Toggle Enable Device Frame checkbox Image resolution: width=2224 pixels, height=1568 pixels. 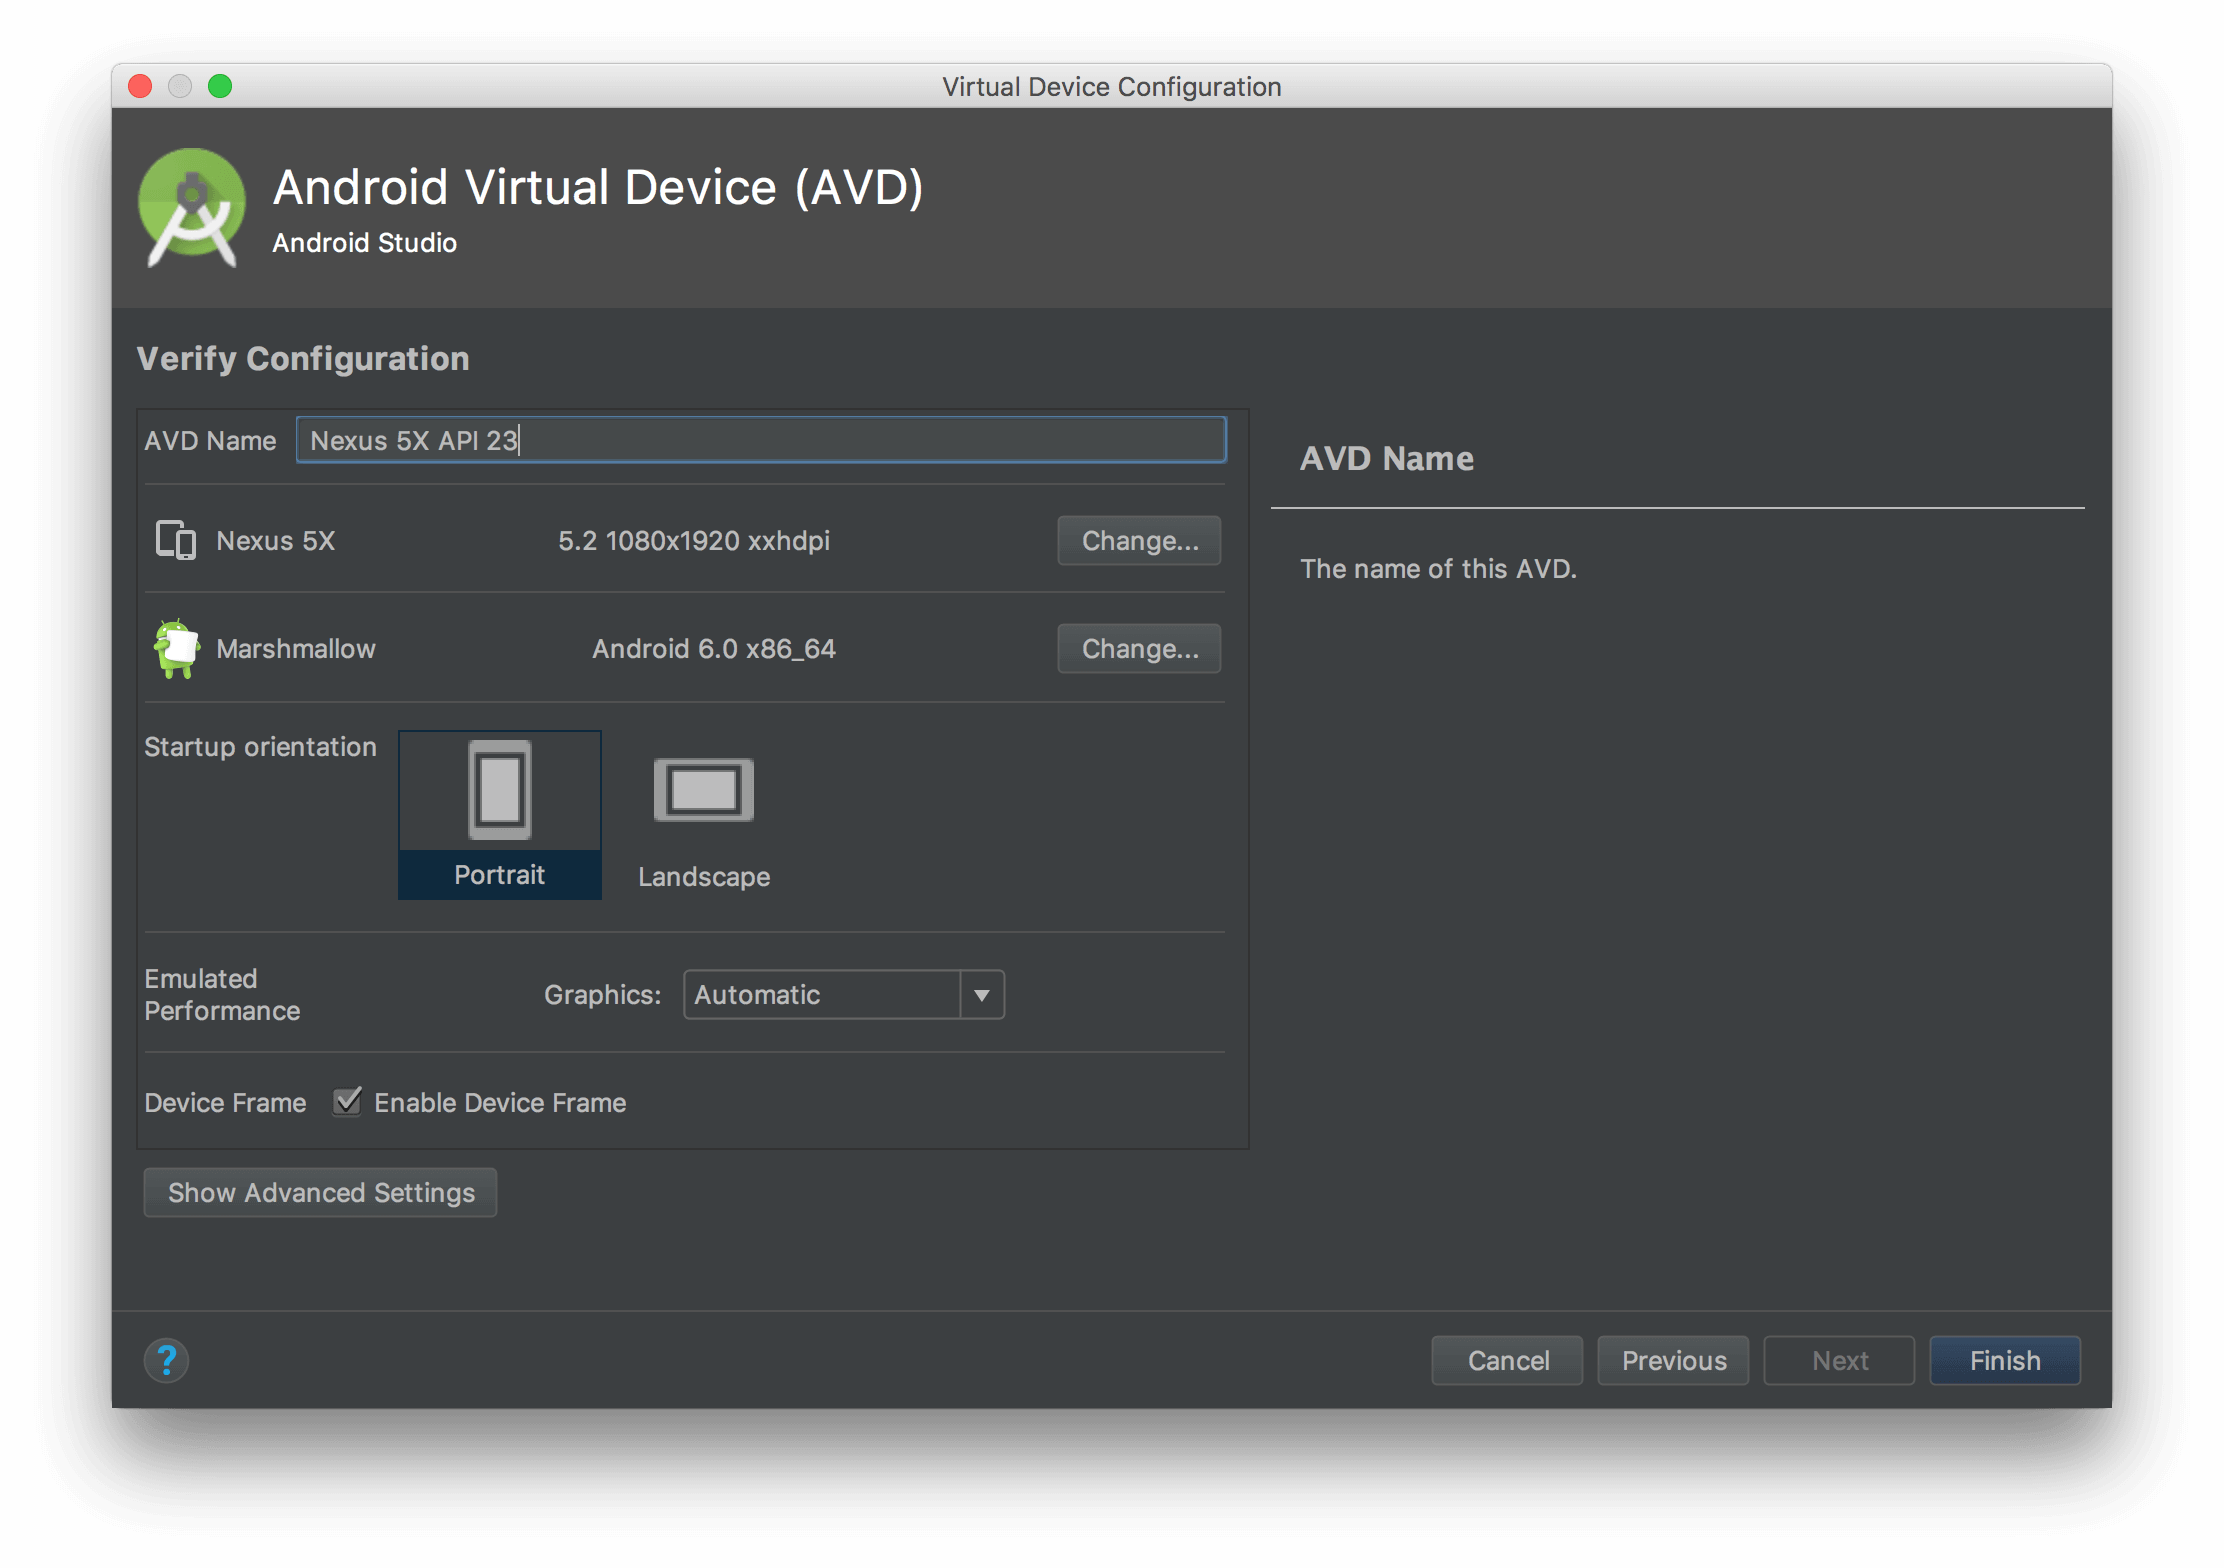click(x=347, y=1102)
